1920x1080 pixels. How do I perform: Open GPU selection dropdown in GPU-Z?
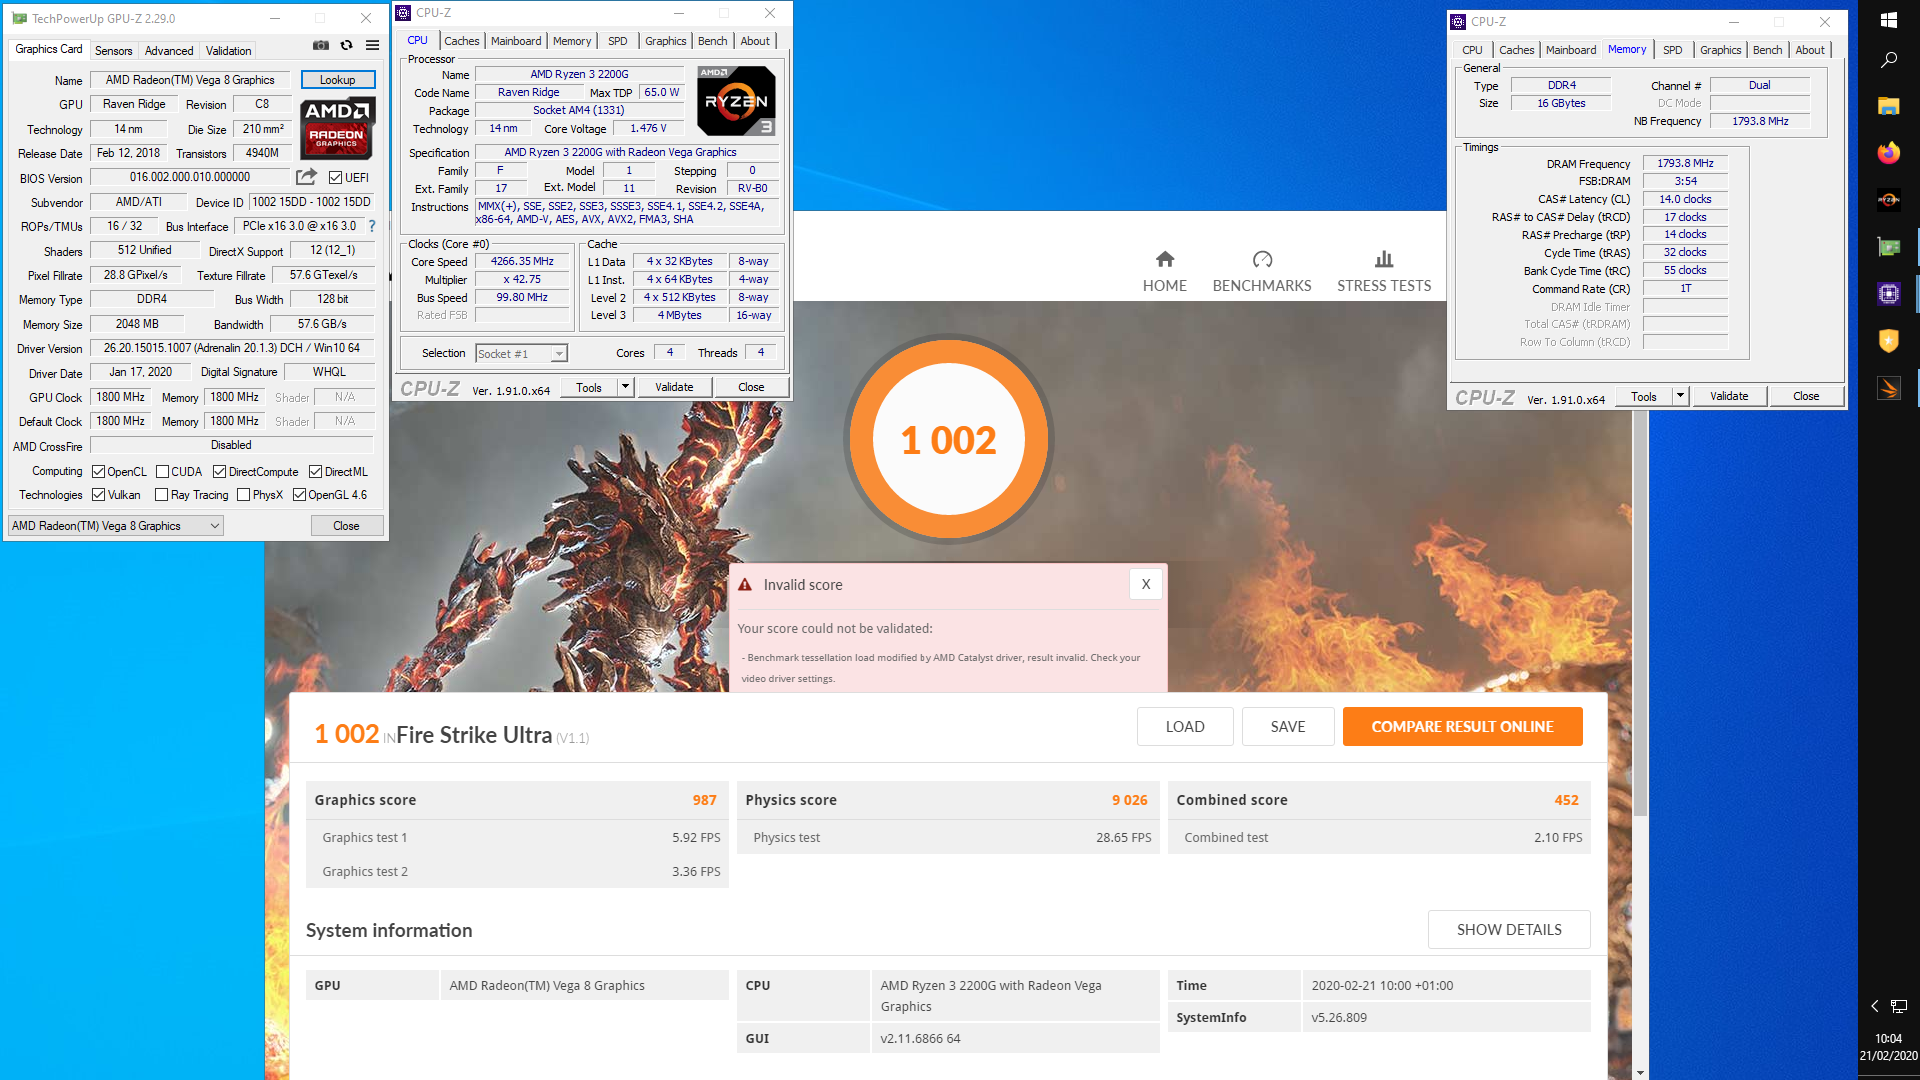116,526
